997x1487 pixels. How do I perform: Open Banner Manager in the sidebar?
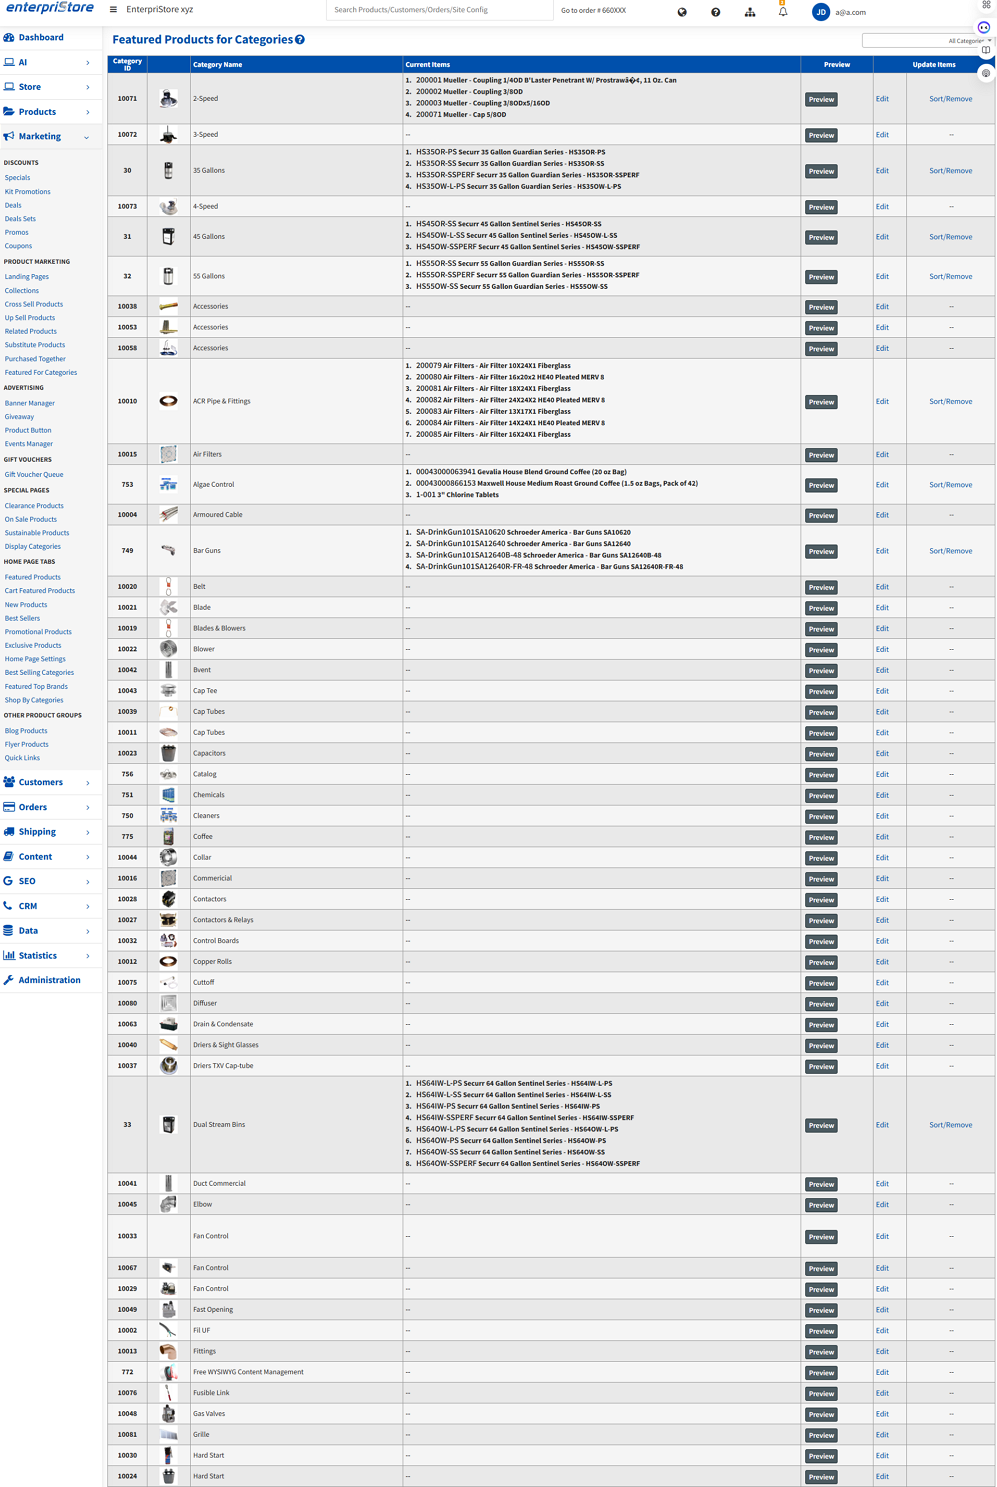30,403
